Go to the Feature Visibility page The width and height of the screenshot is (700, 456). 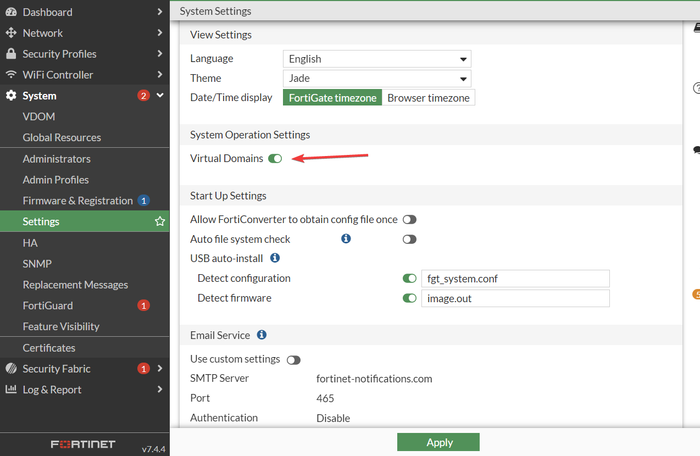click(x=61, y=327)
